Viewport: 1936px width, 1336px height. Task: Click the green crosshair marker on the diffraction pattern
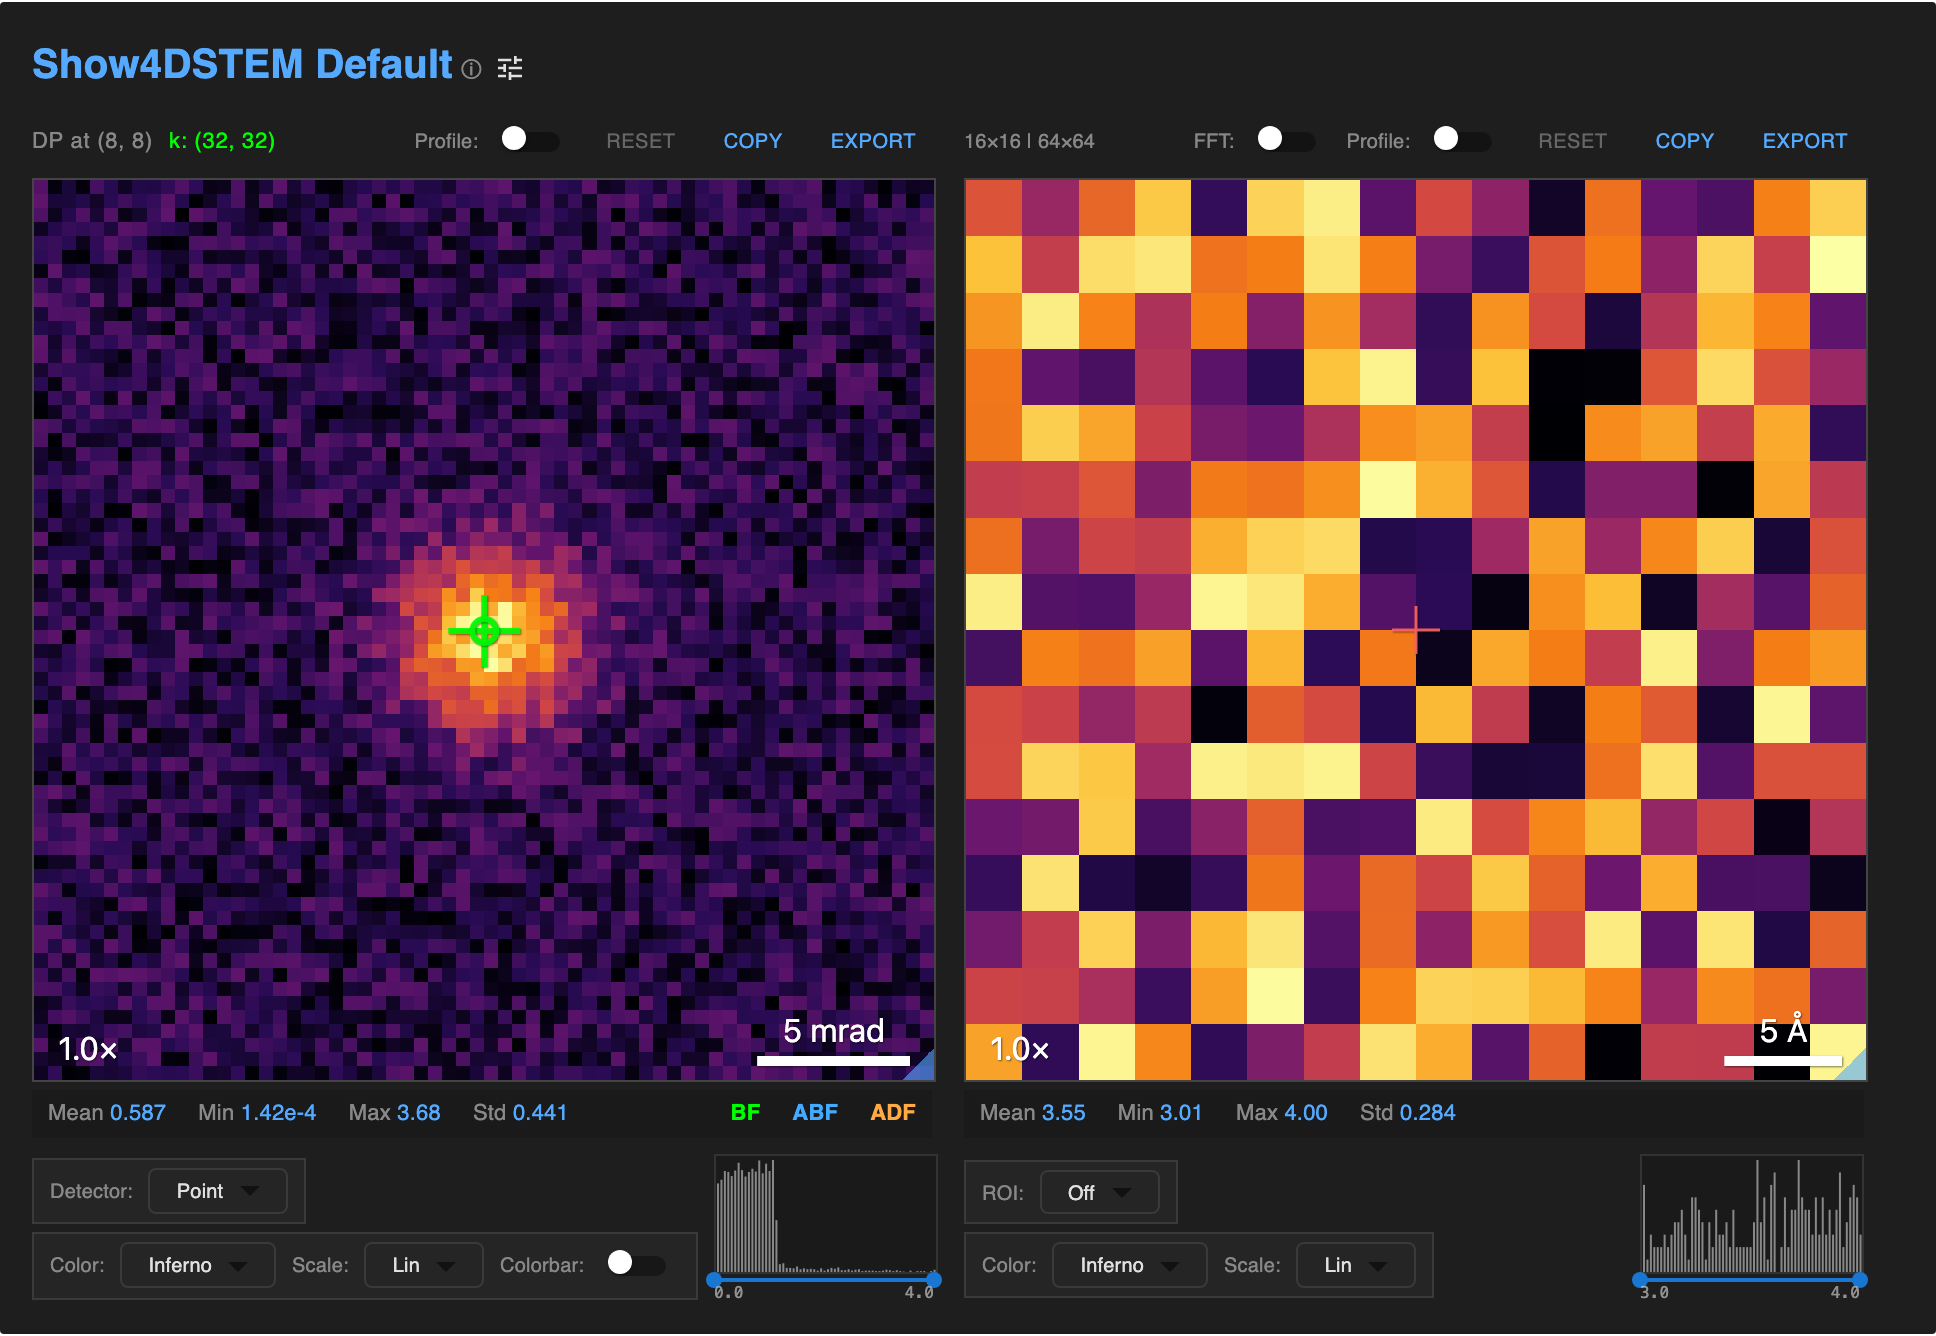click(486, 631)
